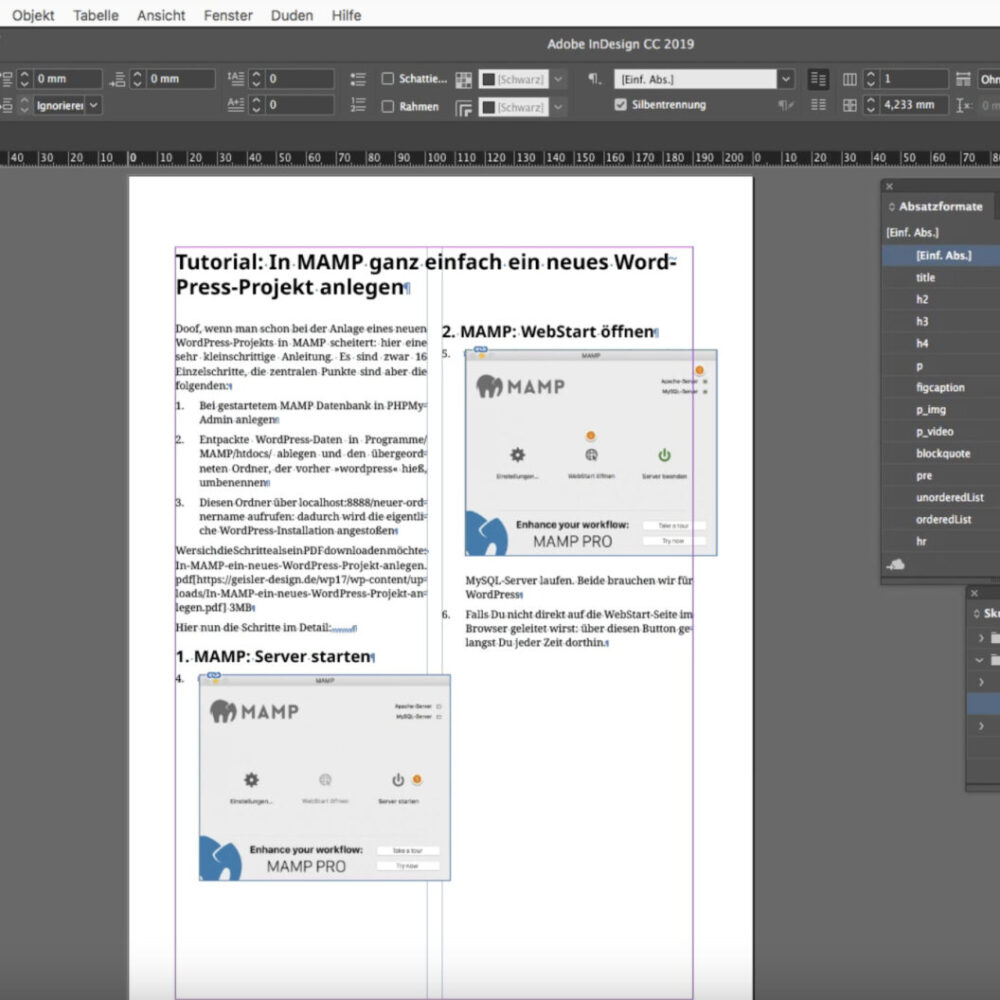
Task: Open the [Einf. Abs.] paragraph style dropdown
Action: click(786, 79)
